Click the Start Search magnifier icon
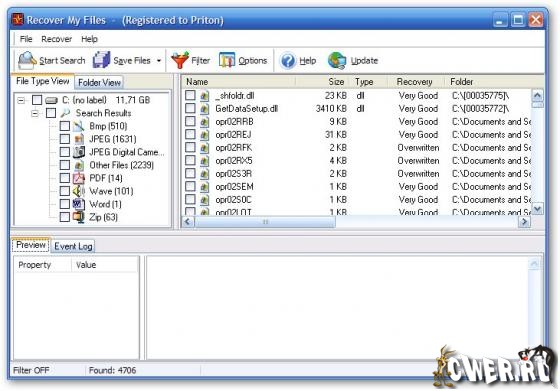The image size is (560, 391). [27, 60]
